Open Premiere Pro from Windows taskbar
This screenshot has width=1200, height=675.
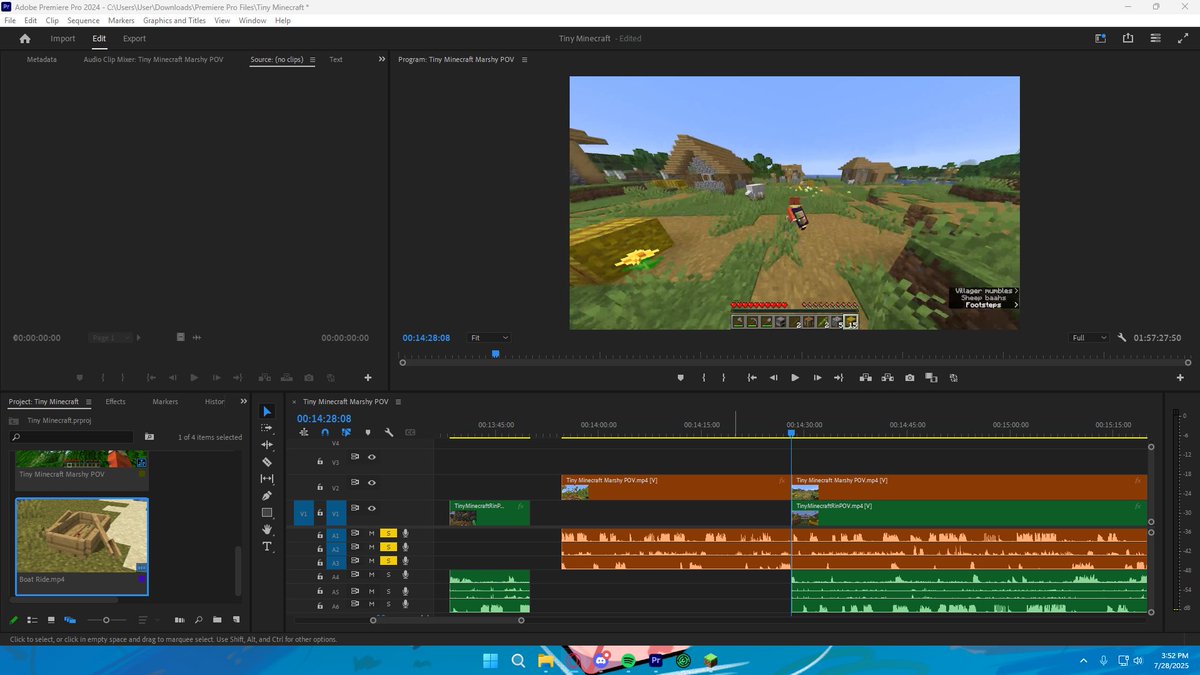[656, 661]
